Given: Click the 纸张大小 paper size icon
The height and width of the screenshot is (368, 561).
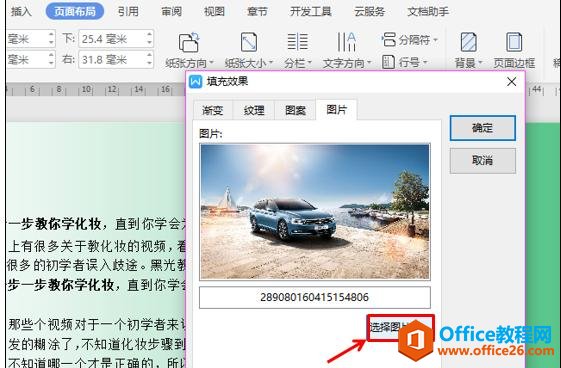Looking at the screenshot, I should pyautogui.click(x=249, y=42).
